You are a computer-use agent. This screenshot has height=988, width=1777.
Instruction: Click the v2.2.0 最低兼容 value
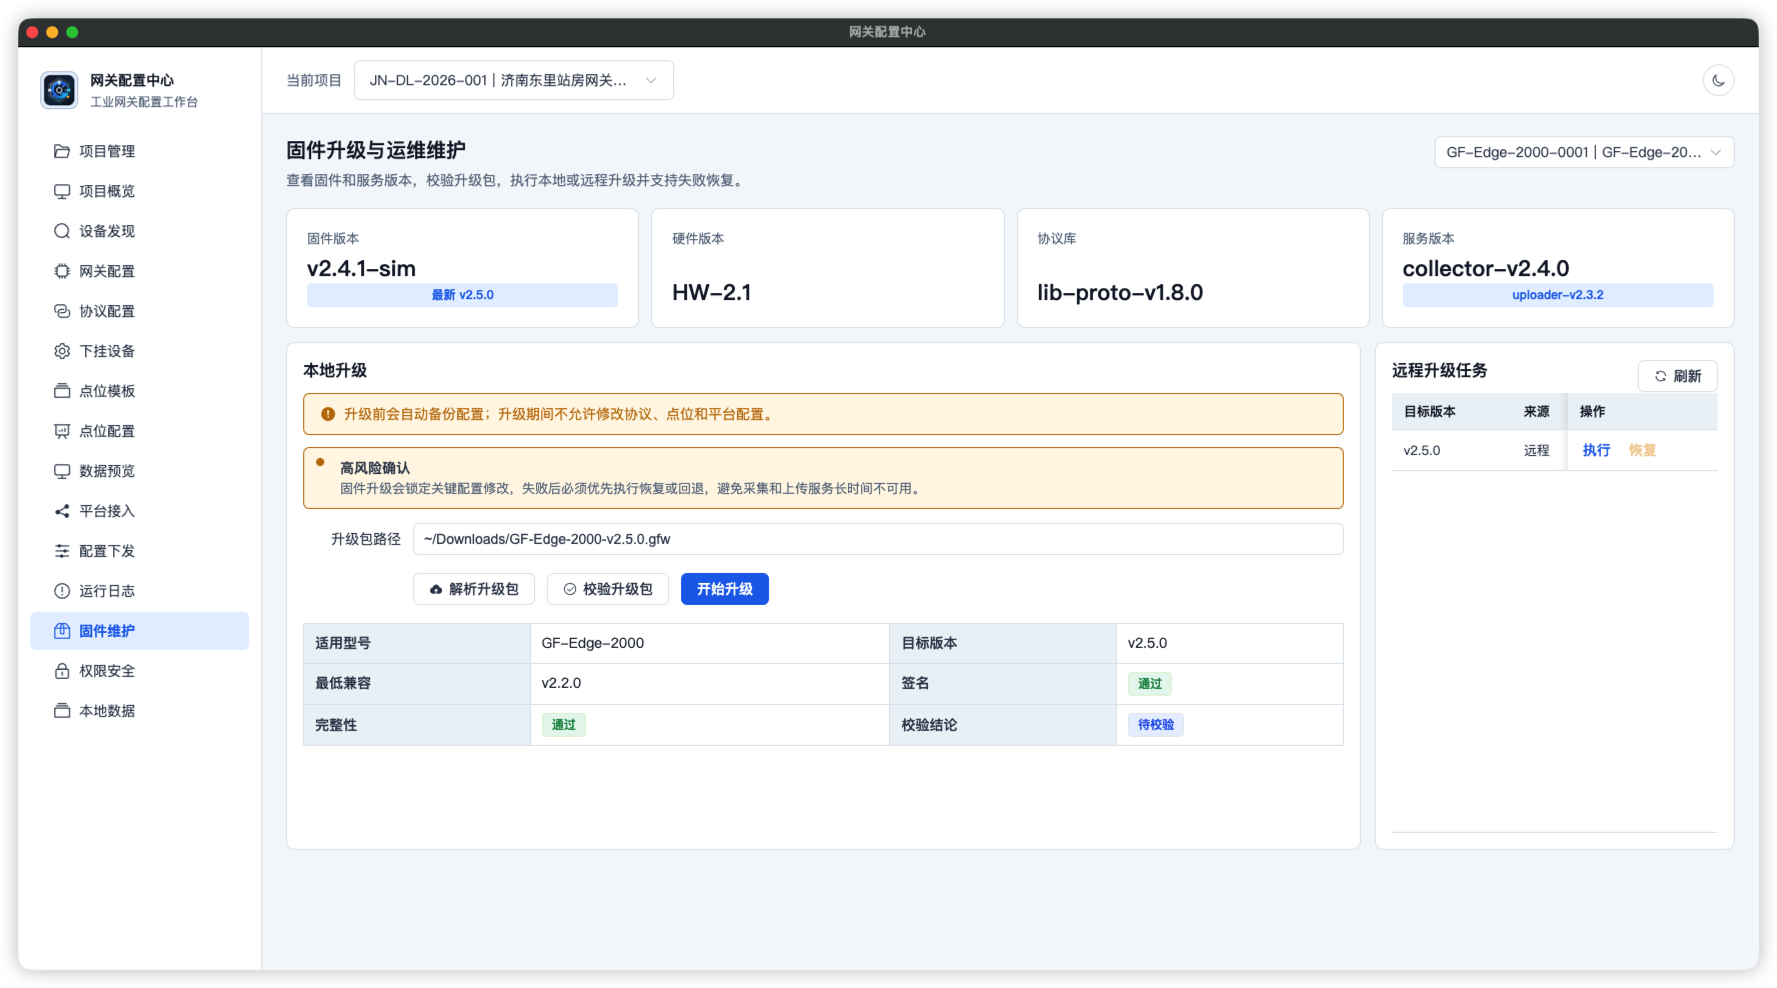561,683
